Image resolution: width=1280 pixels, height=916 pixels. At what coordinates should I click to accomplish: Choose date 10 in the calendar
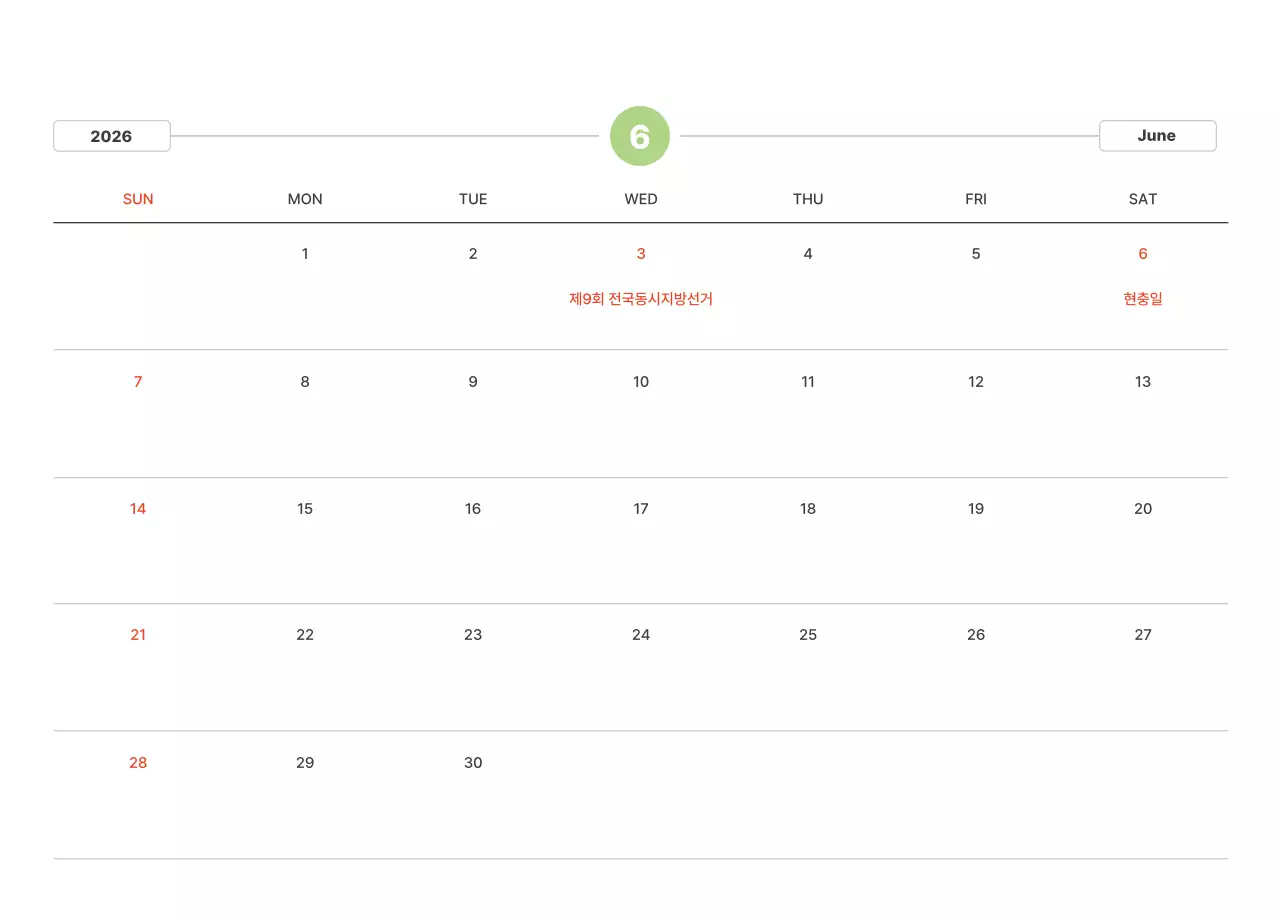point(641,382)
